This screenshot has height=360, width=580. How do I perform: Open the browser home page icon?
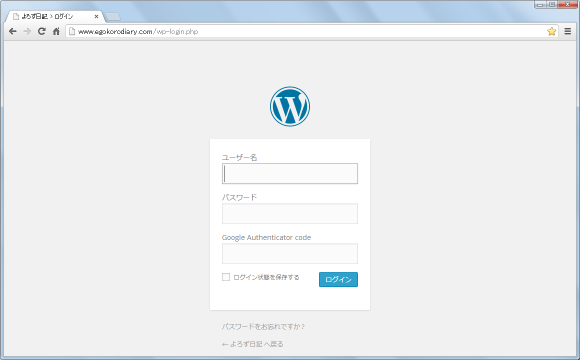tap(56, 31)
